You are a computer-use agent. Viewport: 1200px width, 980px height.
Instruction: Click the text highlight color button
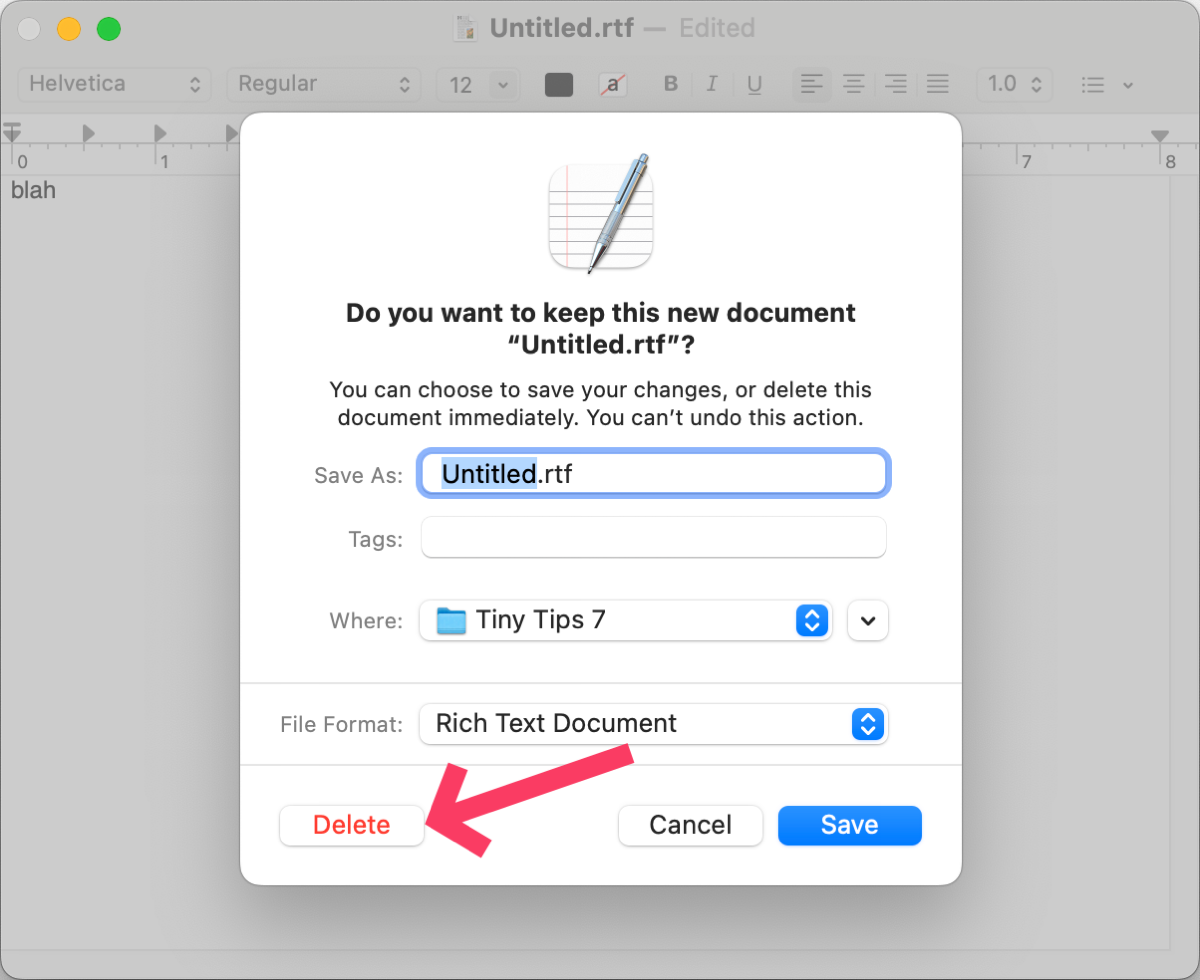pos(612,84)
